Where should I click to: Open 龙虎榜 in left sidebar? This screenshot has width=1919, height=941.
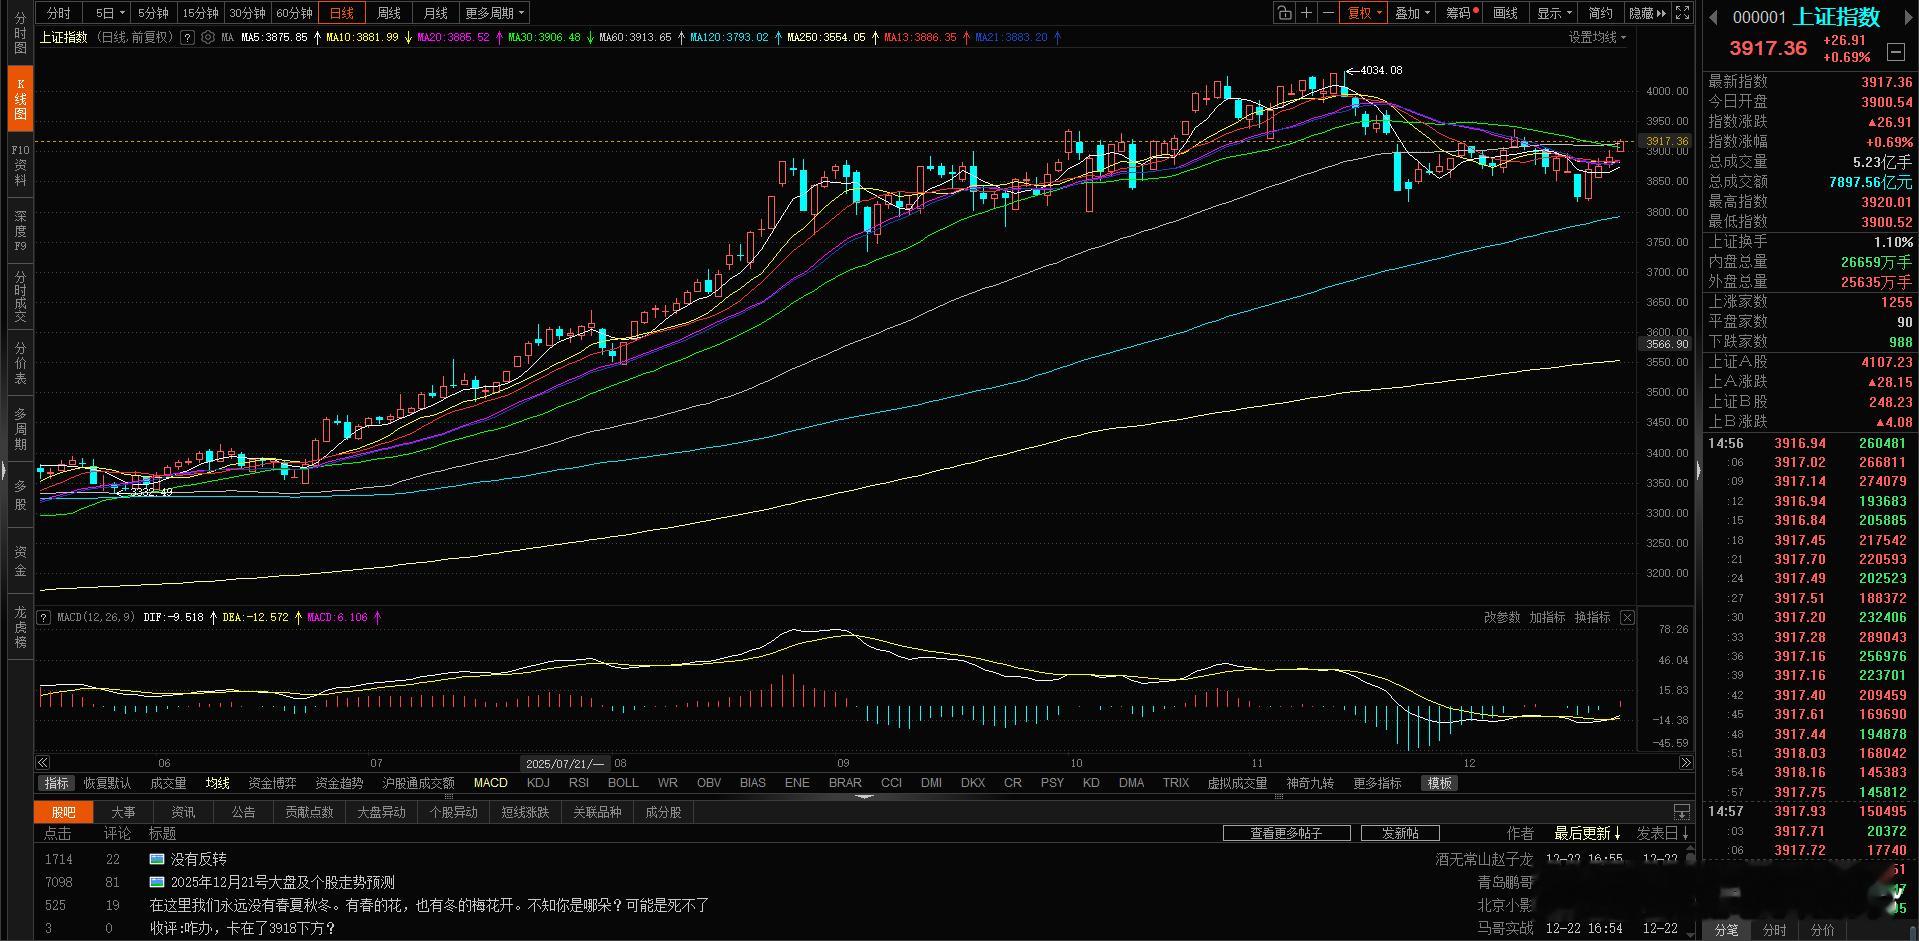coord(20,627)
